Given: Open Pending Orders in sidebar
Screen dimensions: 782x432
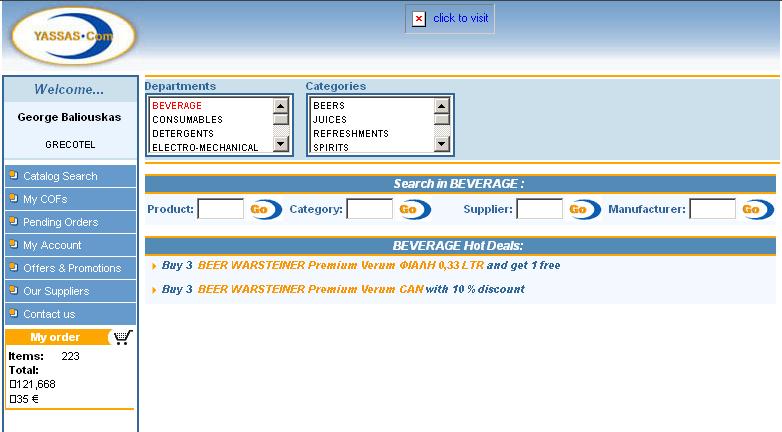Looking at the screenshot, I should (x=70, y=222).
